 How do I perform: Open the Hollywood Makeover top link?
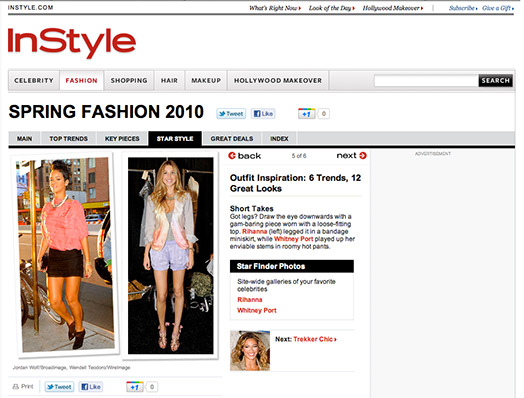click(393, 8)
